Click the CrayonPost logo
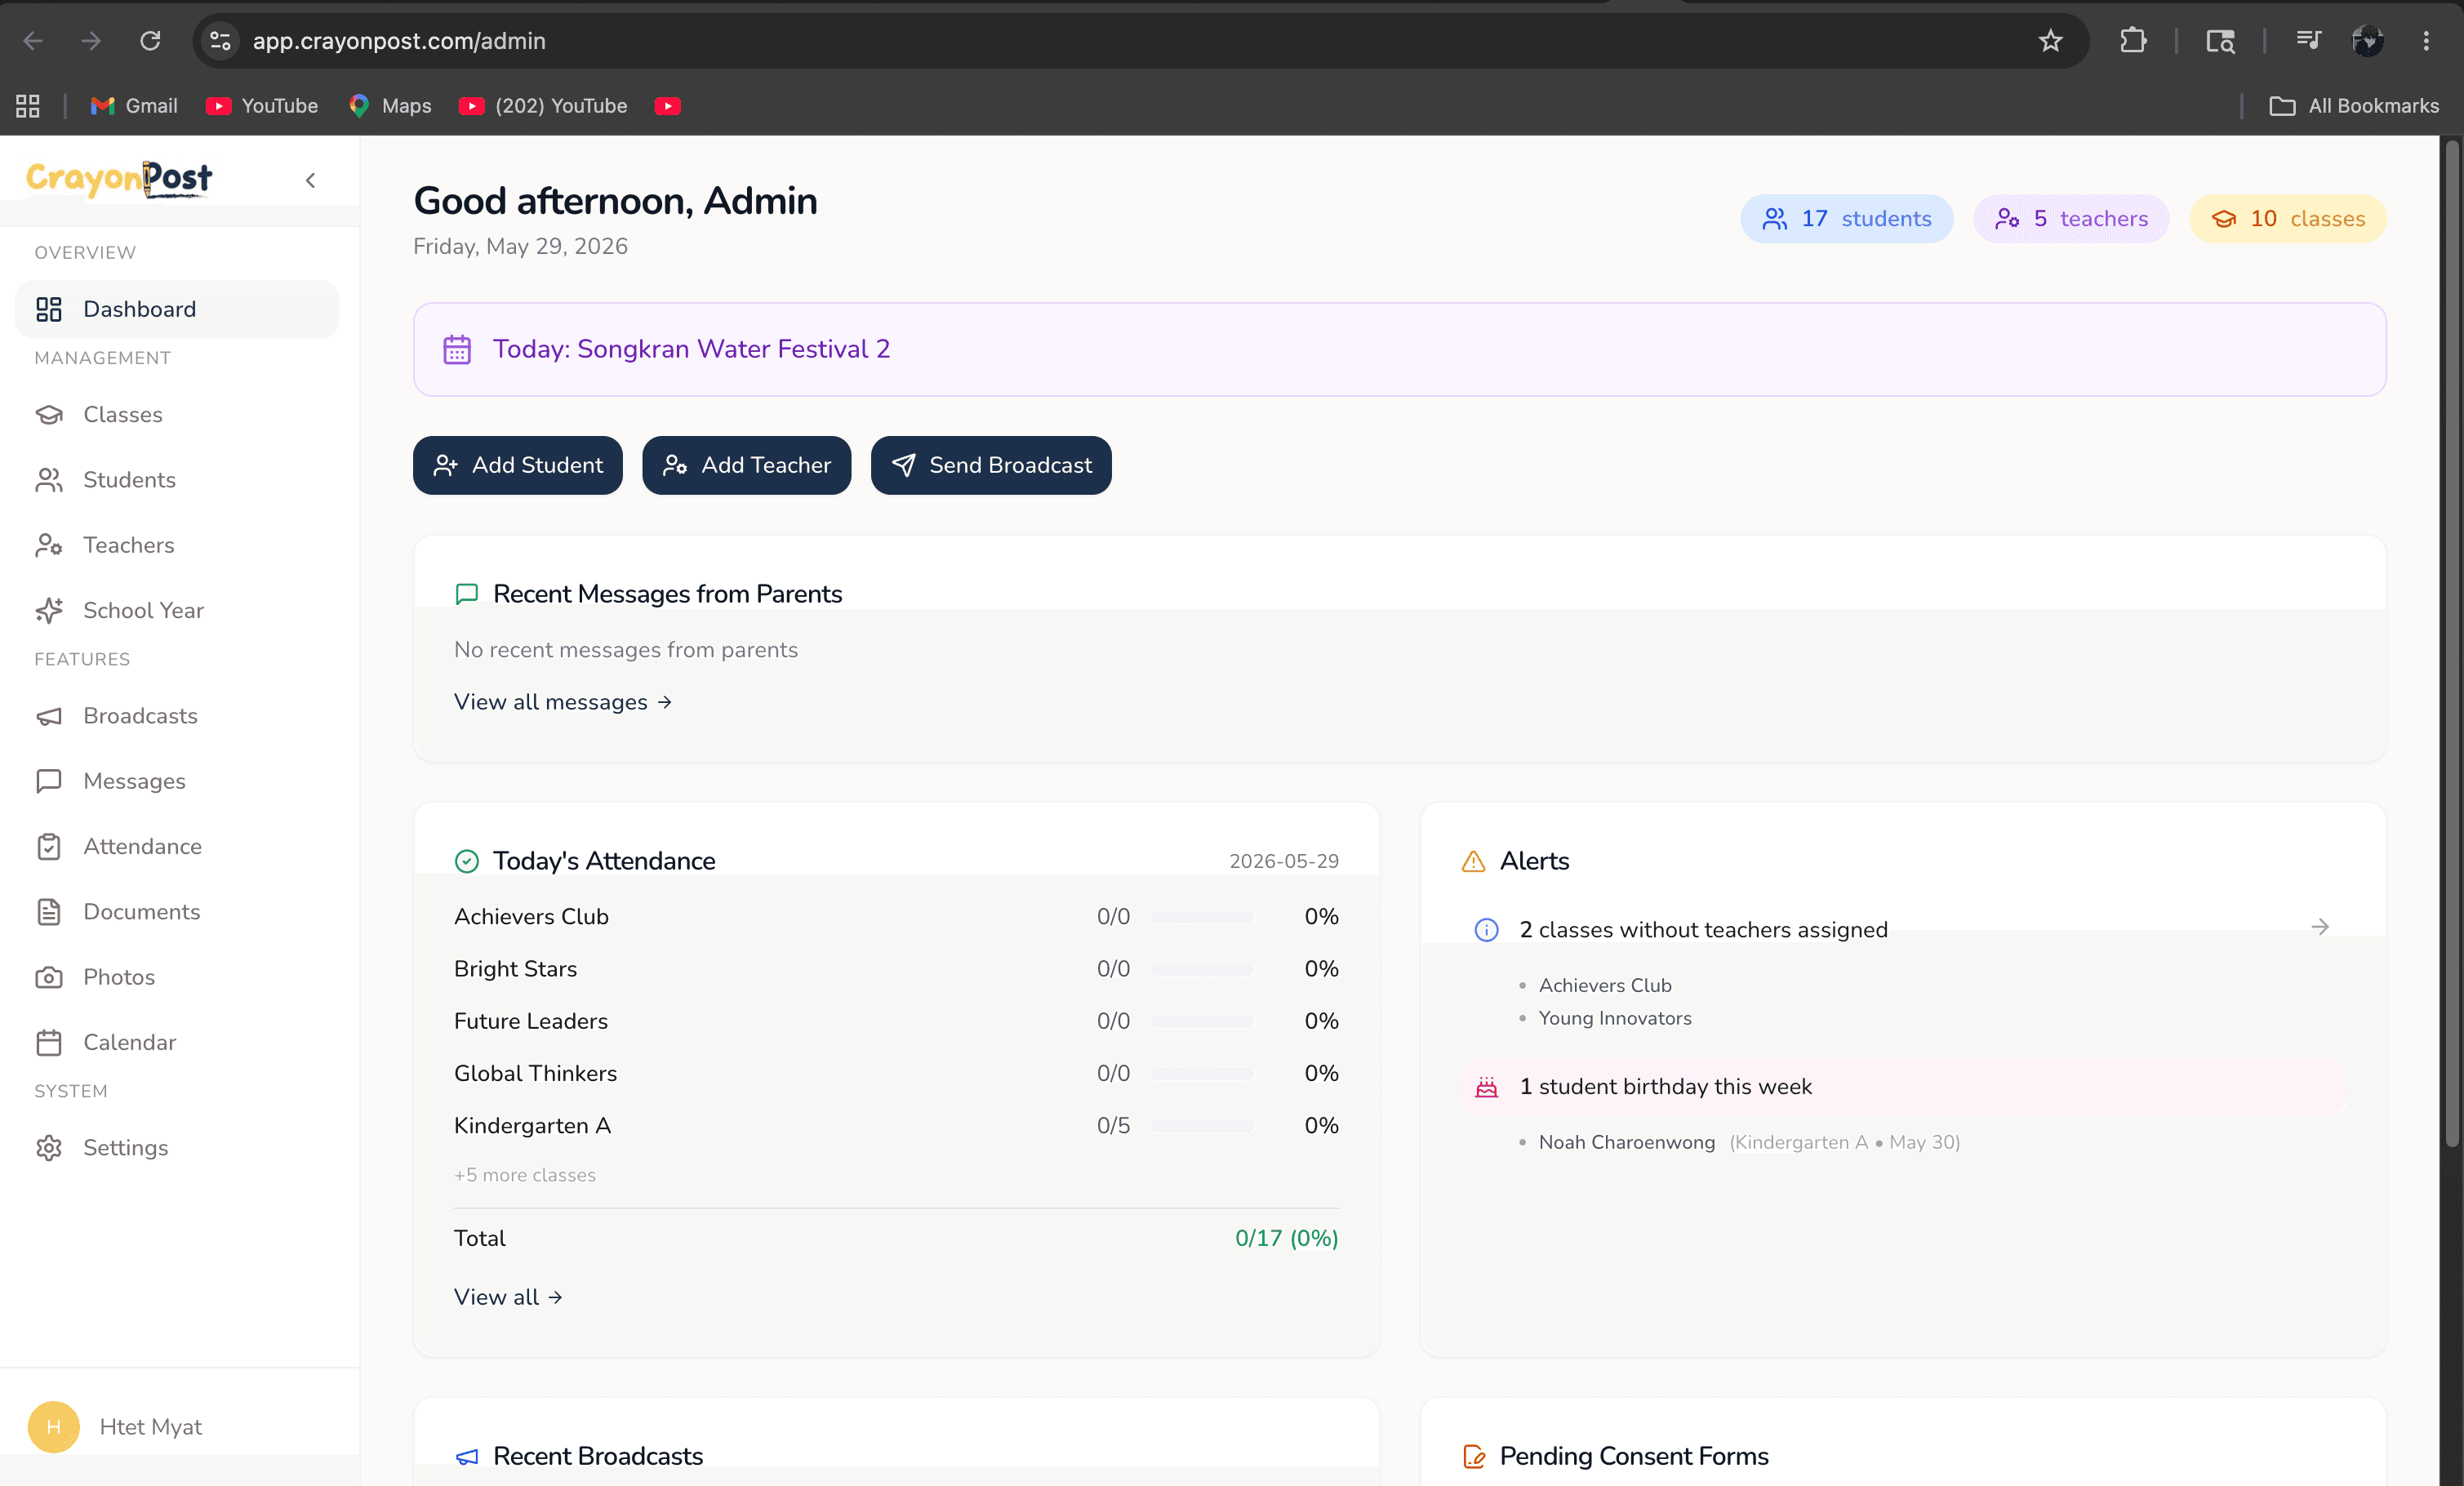The image size is (2464, 1486). [x=119, y=179]
